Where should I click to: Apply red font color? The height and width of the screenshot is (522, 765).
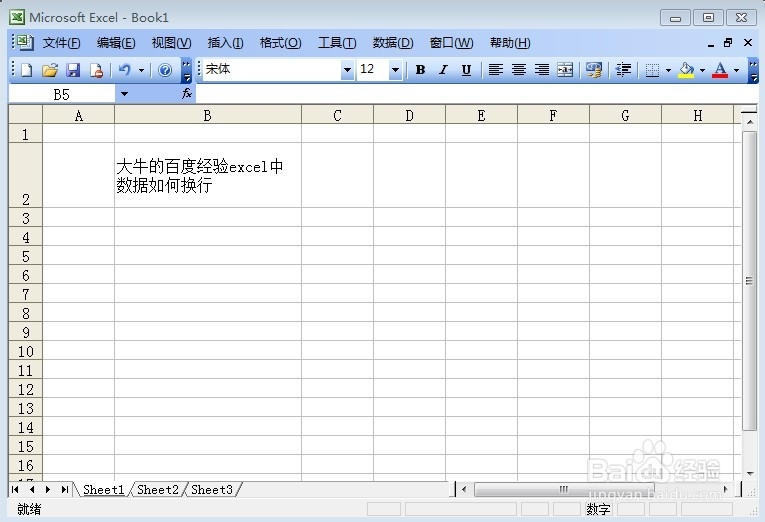(720, 70)
